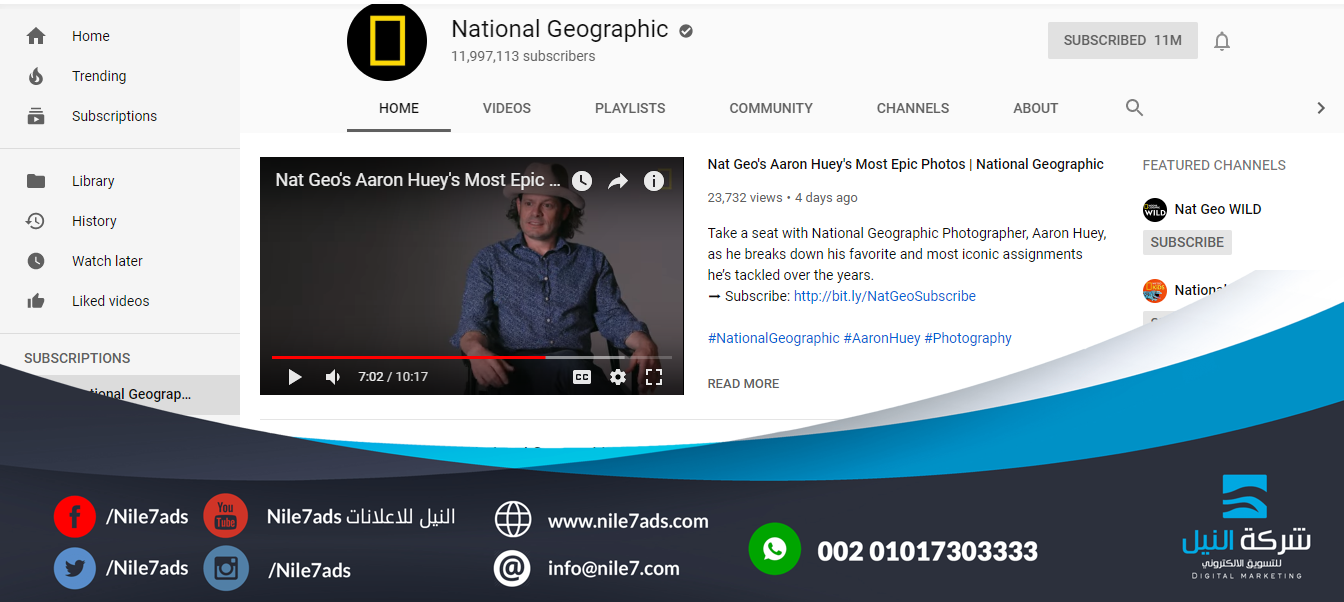Click the globe icon beside www.nile7ads.com
The image size is (1344, 602).
513,520
